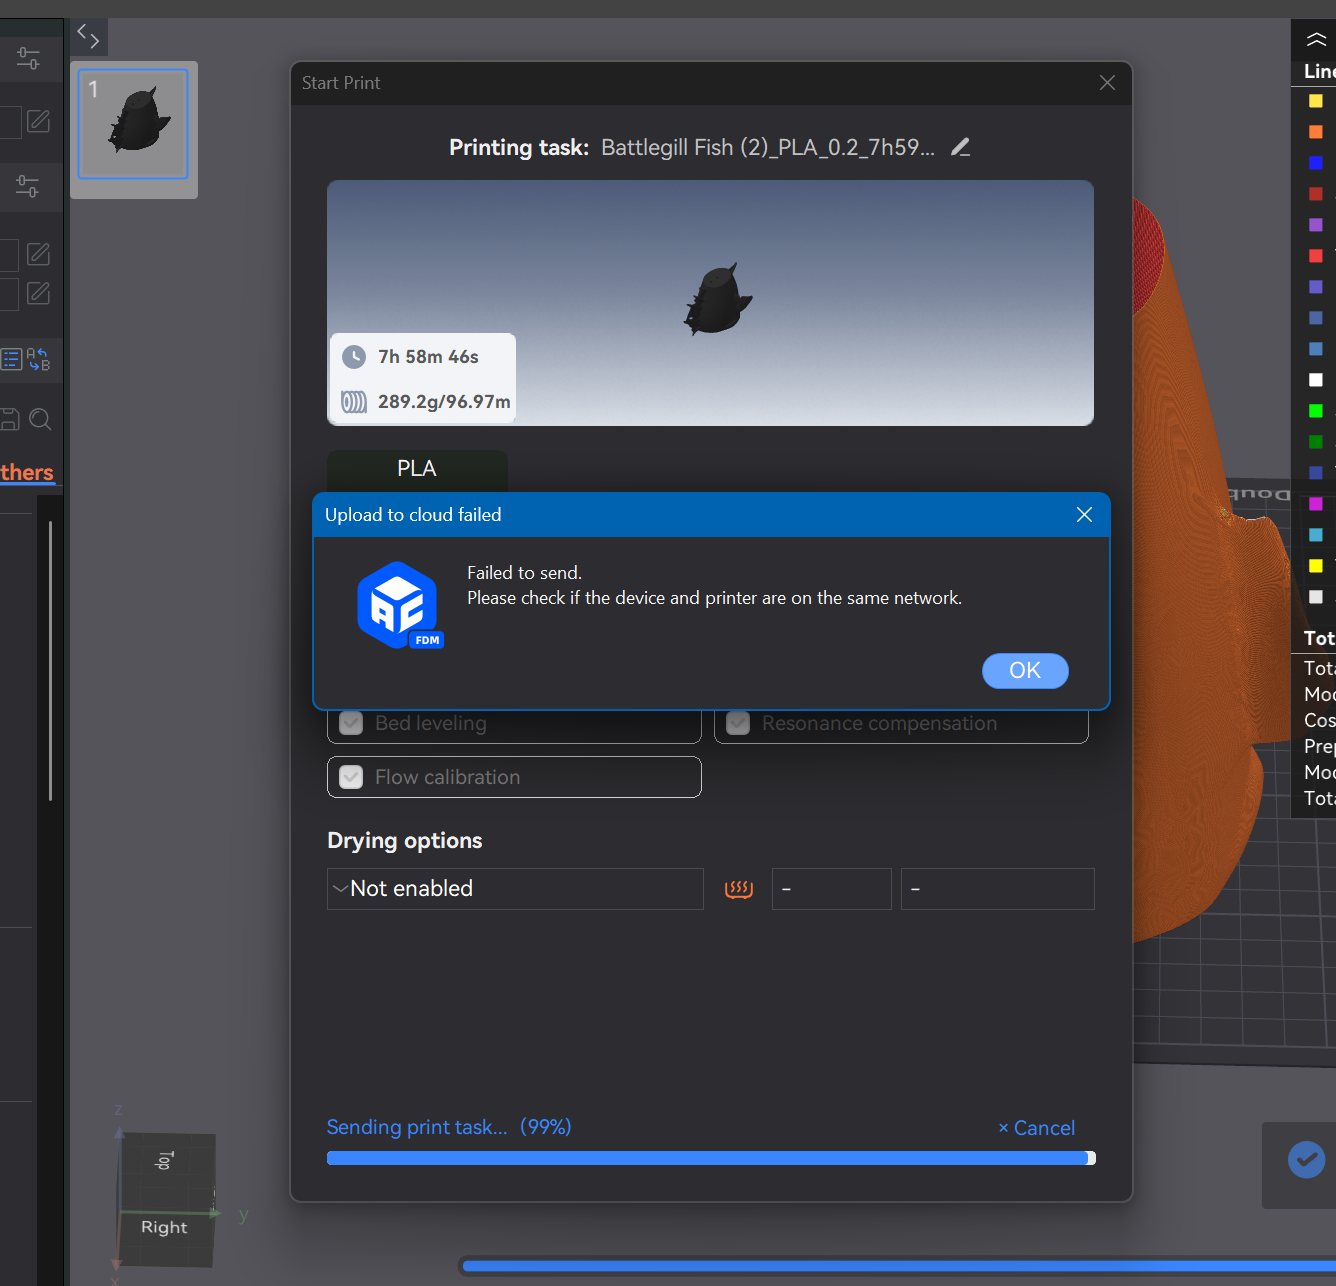Select the PLA filament tab
Viewport: 1336px width, 1286px height.
tap(417, 468)
